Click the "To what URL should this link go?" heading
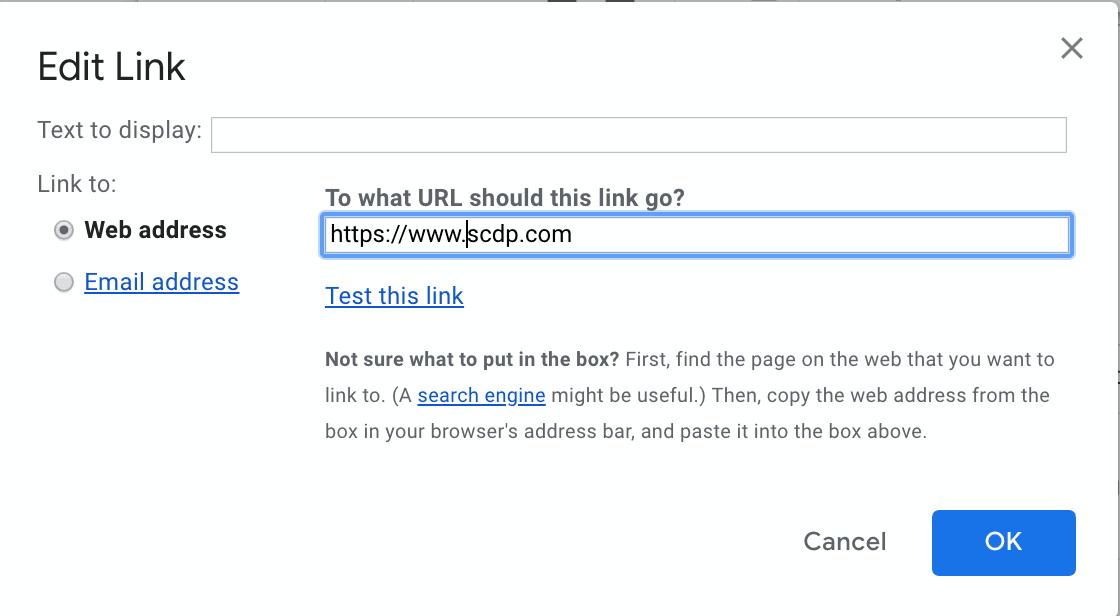The width and height of the screenshot is (1120, 616). [504, 197]
